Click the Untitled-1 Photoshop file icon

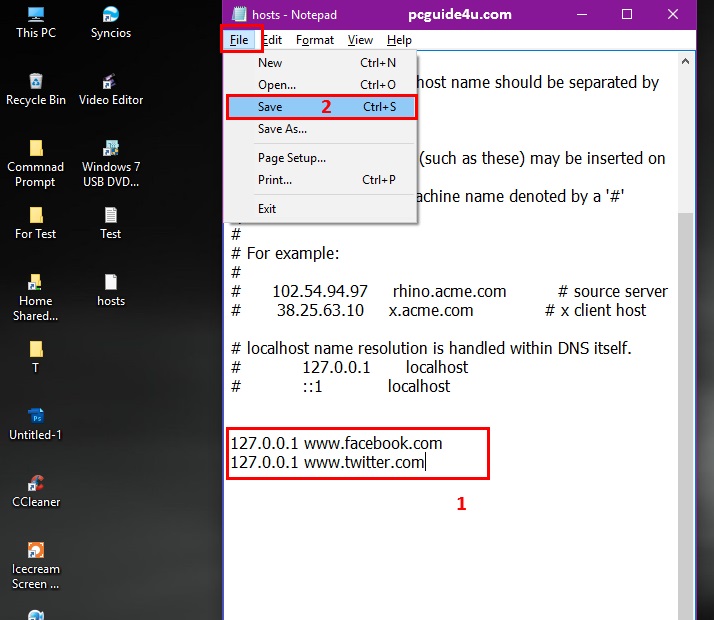tap(36, 418)
